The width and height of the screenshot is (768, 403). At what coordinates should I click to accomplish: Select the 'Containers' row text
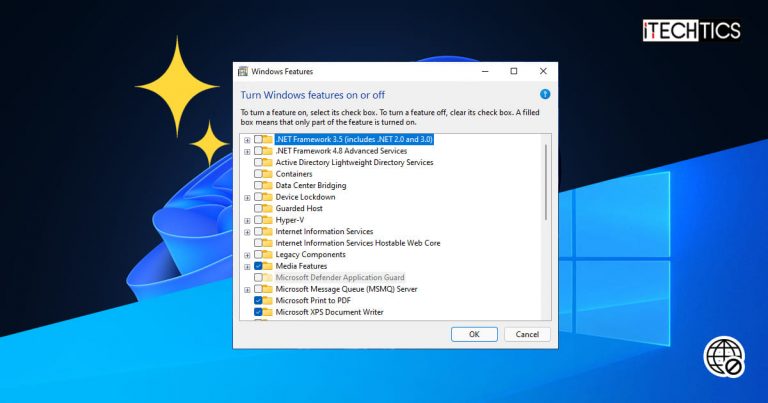click(x=293, y=174)
